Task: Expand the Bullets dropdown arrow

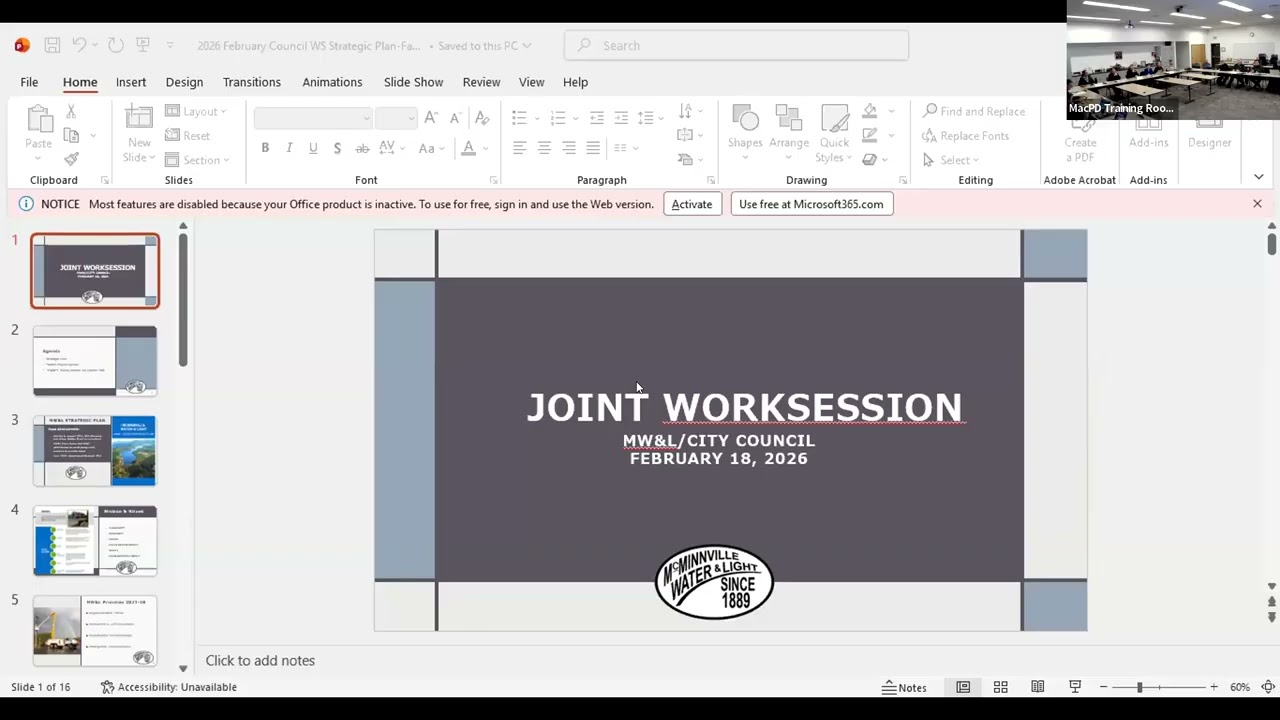Action: [538, 118]
